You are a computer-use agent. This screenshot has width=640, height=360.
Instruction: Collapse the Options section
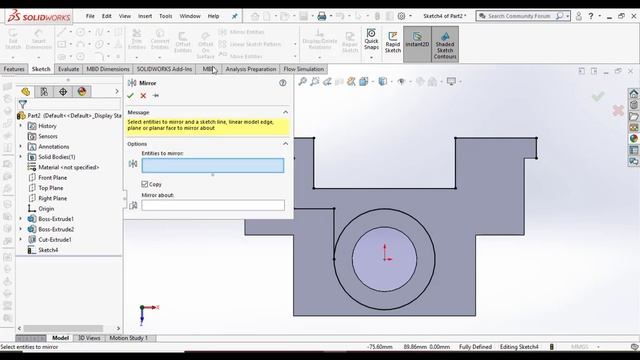285,144
